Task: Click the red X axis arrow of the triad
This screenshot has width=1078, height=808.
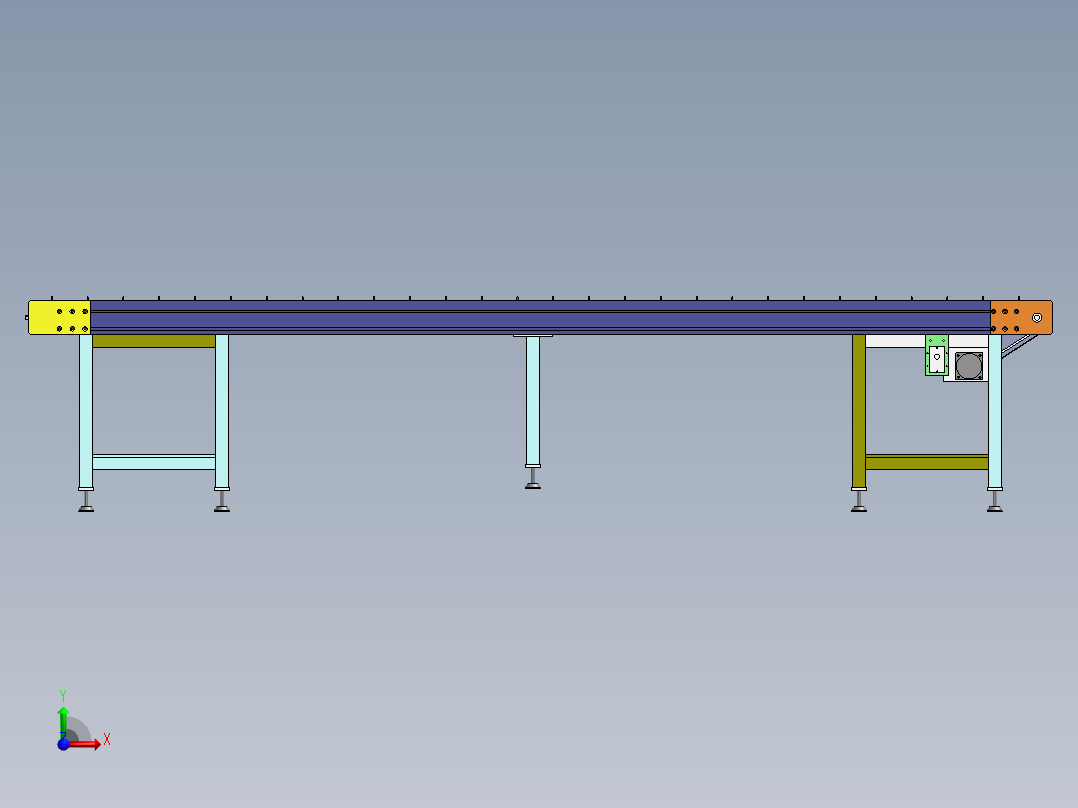Action: coord(85,744)
